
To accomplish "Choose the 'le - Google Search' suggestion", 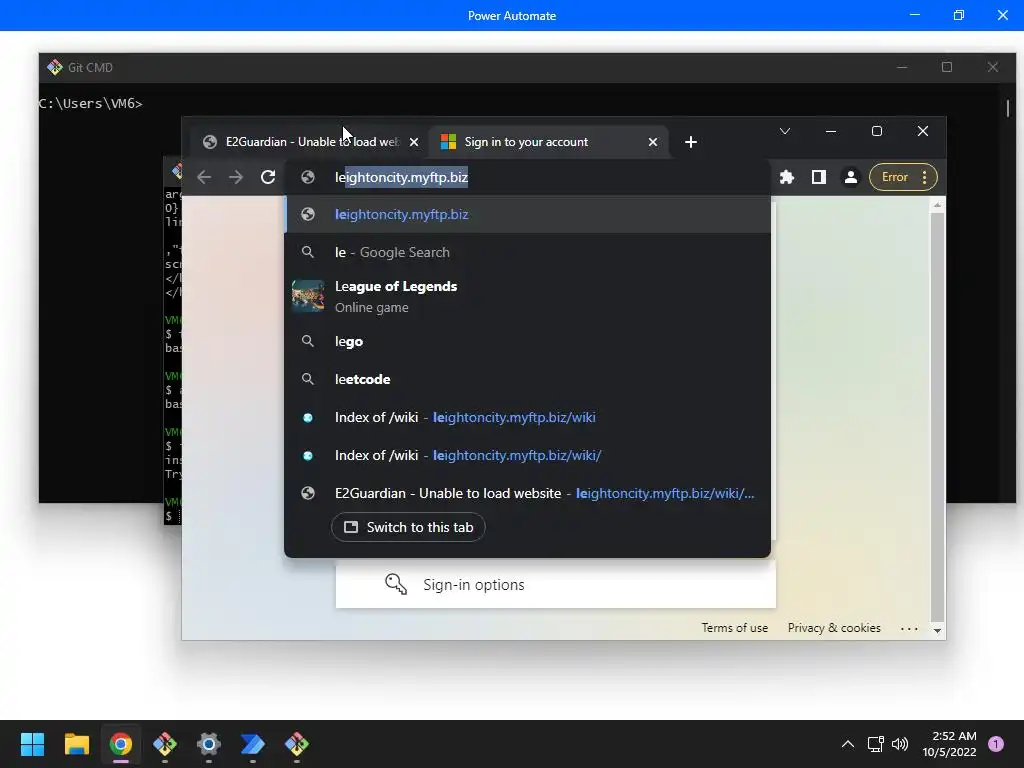I will pyautogui.click(x=528, y=252).
